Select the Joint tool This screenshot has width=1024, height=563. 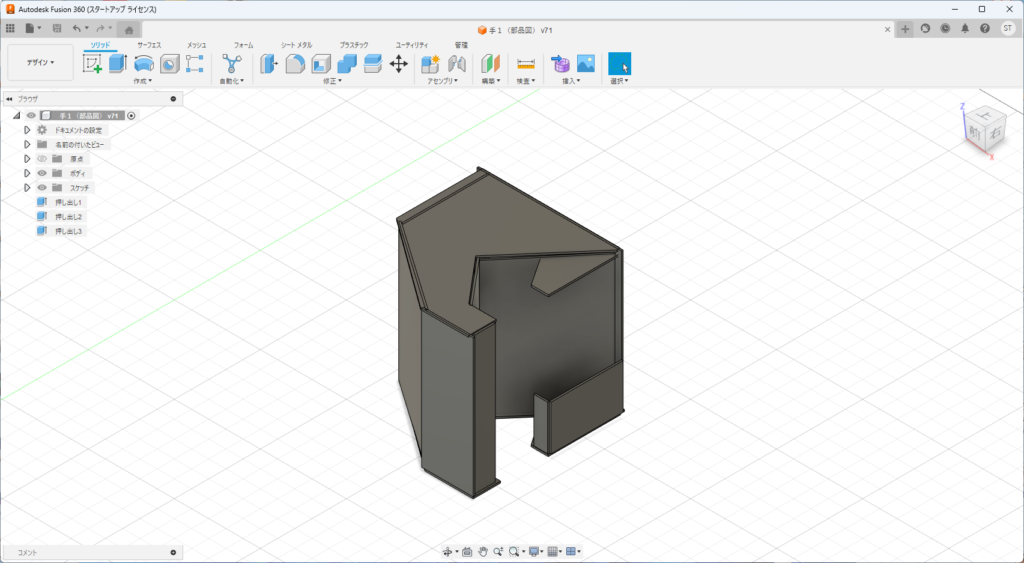[x=457, y=63]
